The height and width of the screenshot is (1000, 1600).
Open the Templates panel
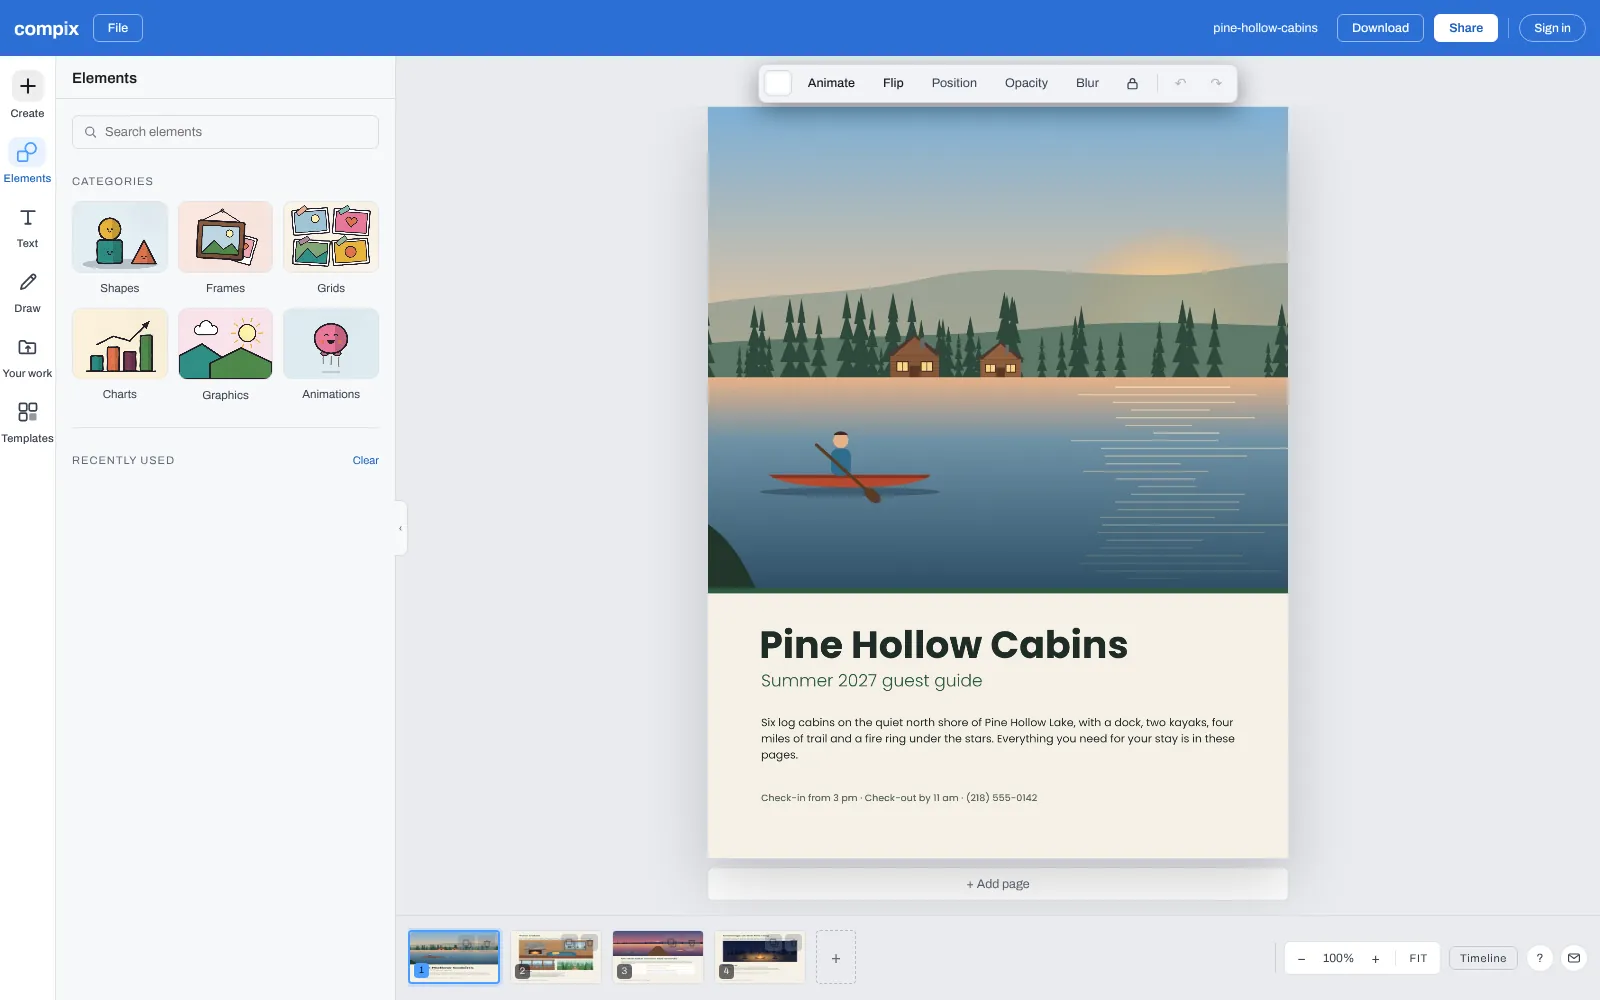click(27, 422)
